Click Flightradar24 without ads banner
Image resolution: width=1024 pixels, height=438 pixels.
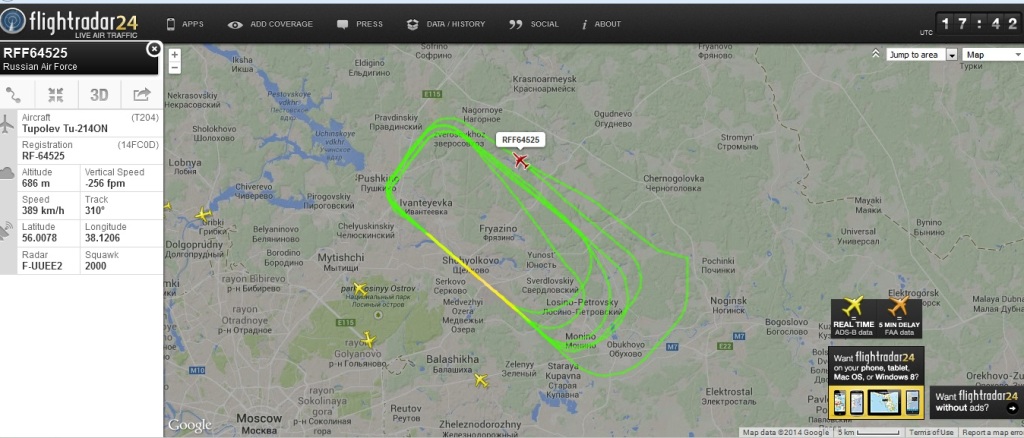coord(976,401)
